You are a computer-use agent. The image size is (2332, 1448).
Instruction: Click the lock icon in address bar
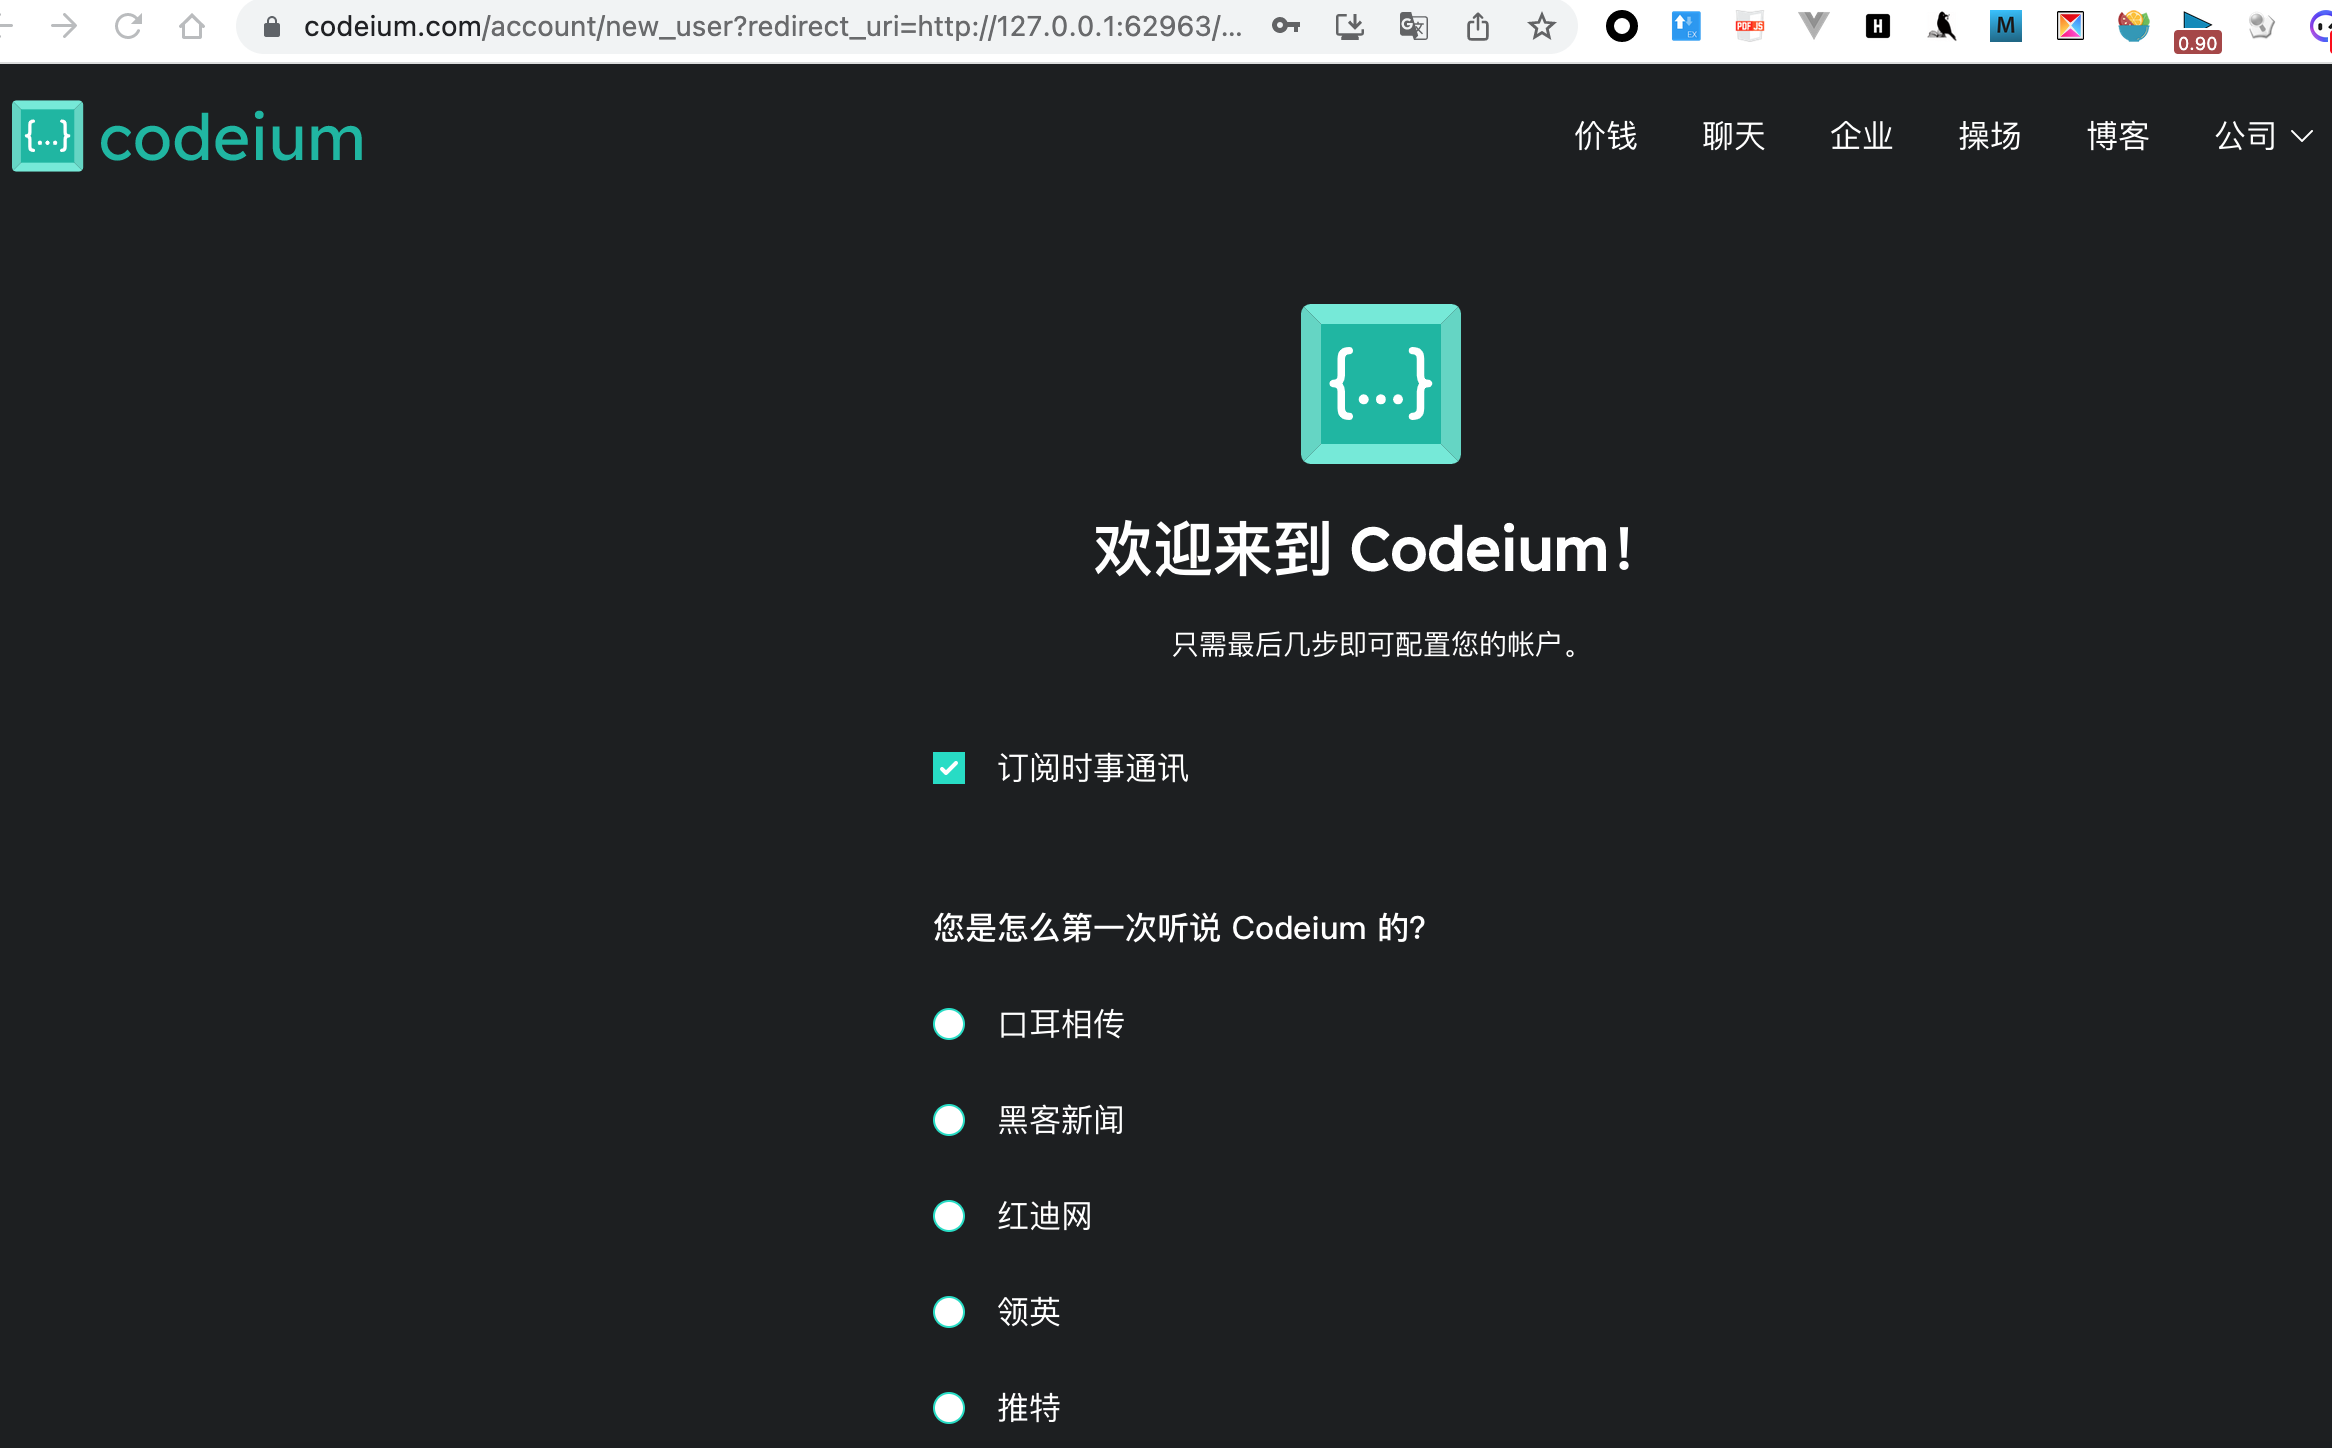[x=272, y=27]
